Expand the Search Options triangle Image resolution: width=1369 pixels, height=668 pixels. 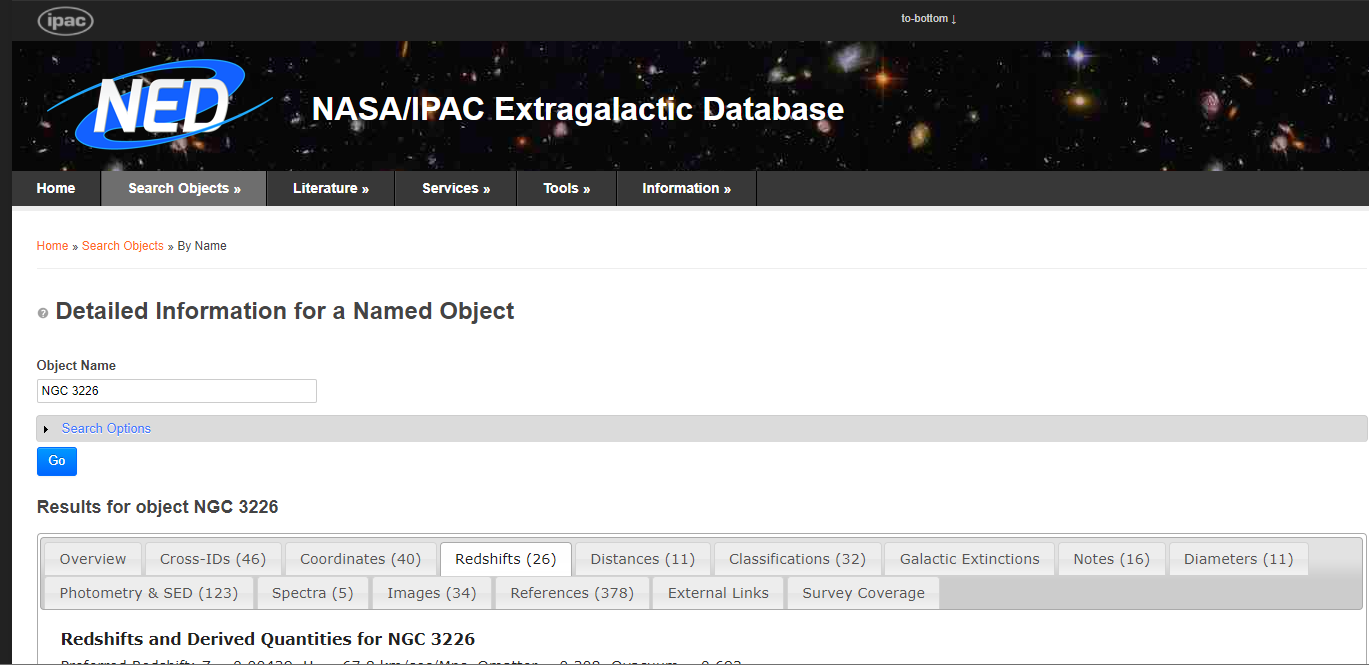pos(46,429)
